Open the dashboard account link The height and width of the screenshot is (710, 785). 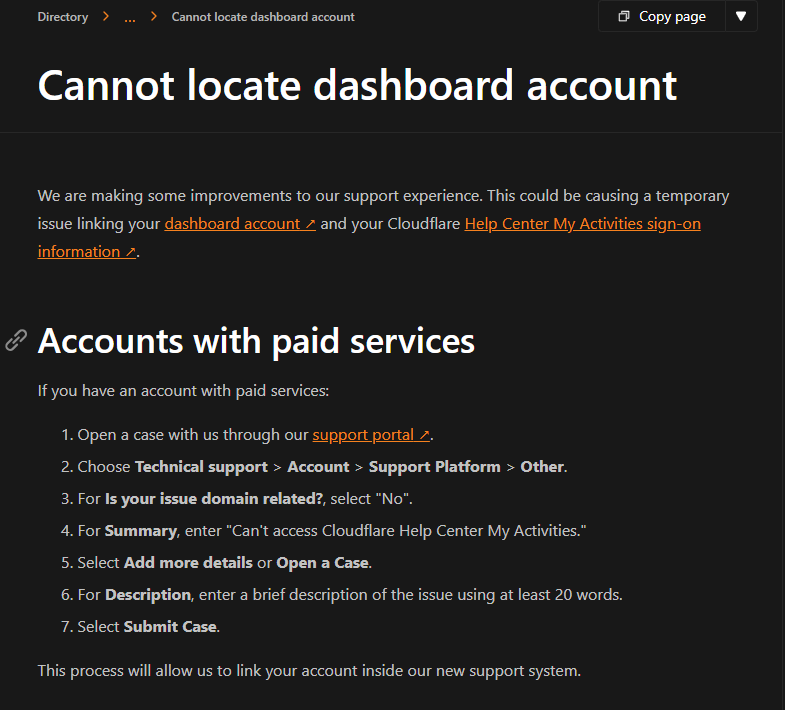240,224
